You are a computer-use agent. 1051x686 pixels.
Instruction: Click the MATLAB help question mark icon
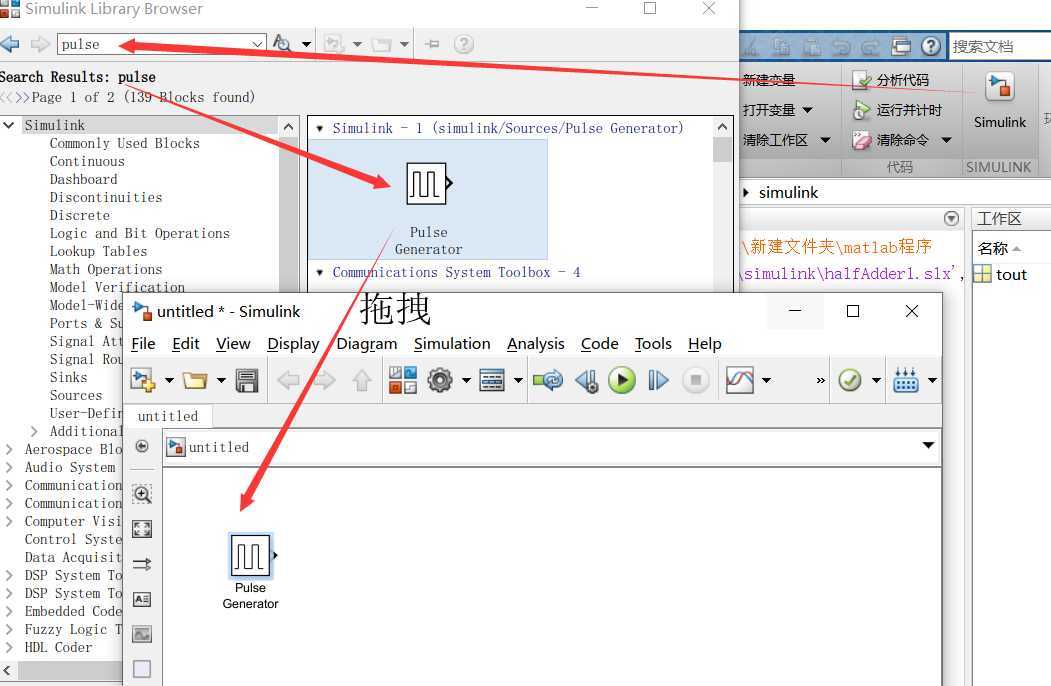pos(931,46)
